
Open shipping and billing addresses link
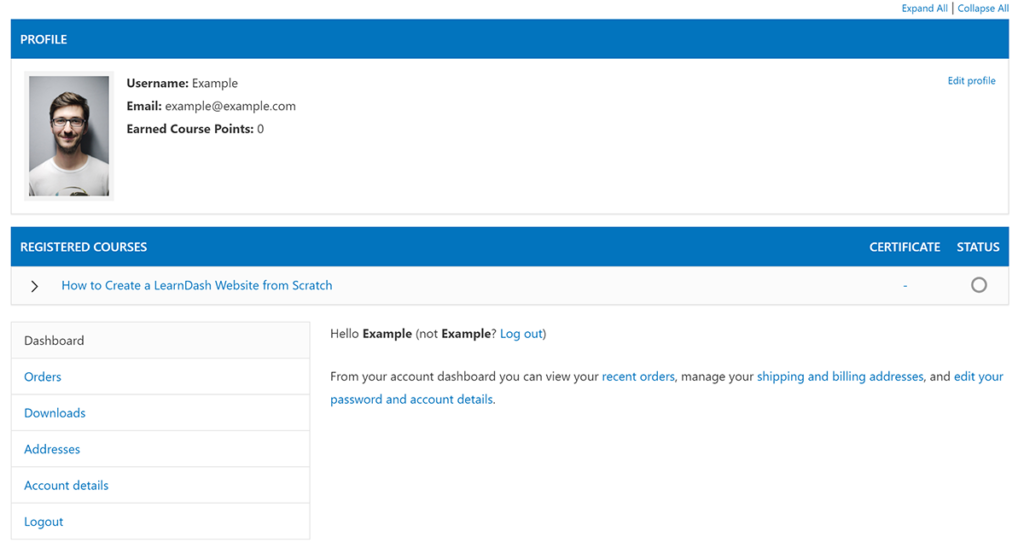point(840,377)
